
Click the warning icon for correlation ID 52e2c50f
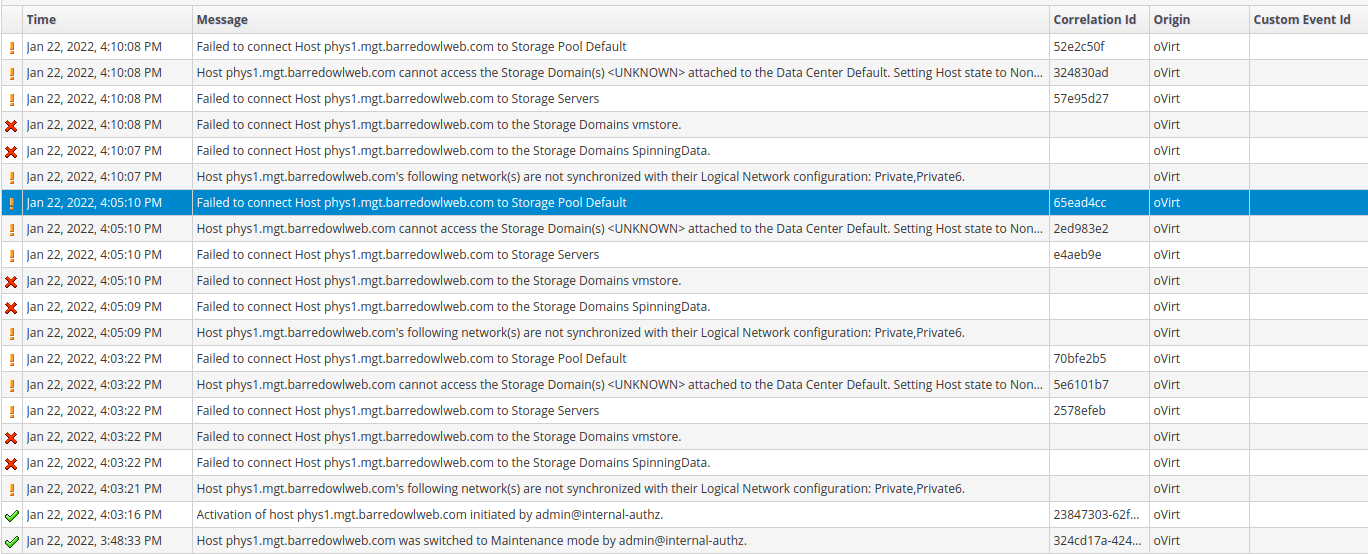(x=11, y=47)
